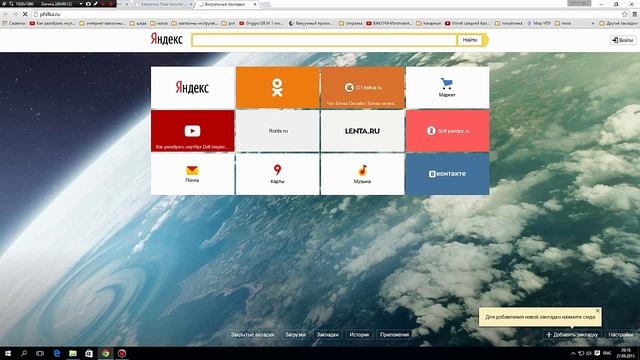Viewport: 640px width, 360px height.
Task: Open the Музыка music note tile
Action: (362, 174)
